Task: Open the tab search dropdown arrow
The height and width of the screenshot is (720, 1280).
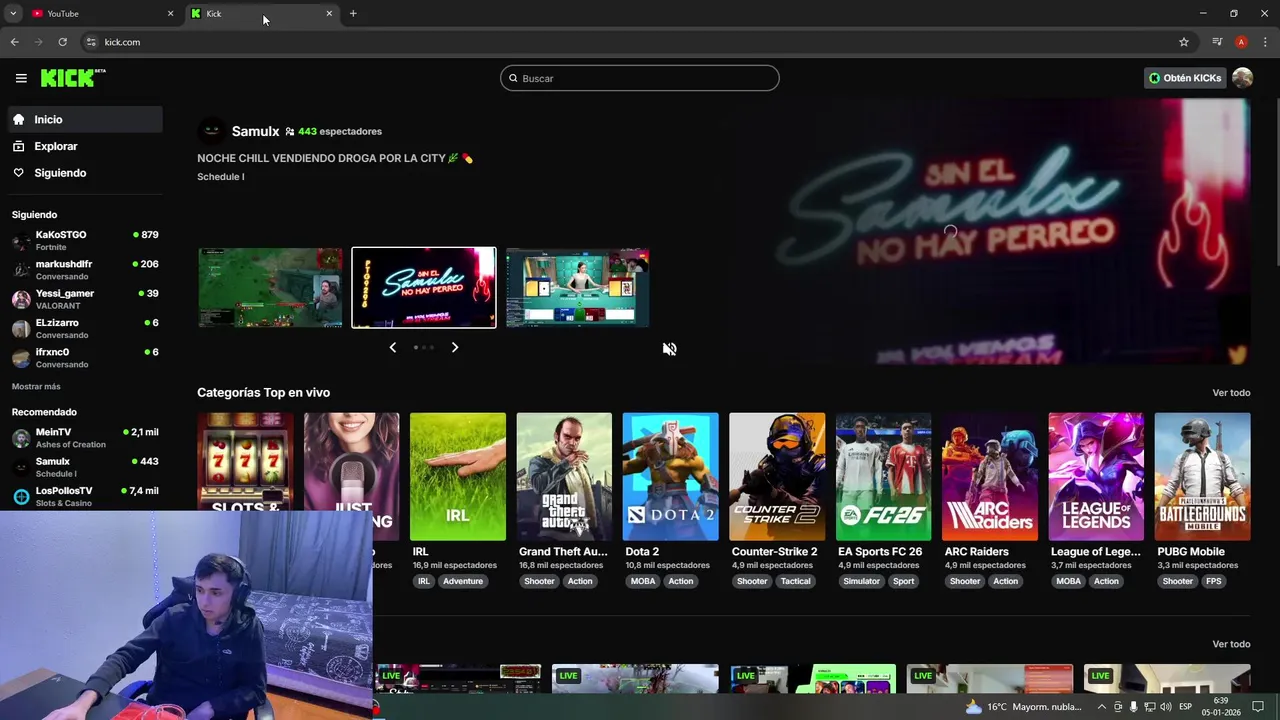Action: [x=13, y=13]
